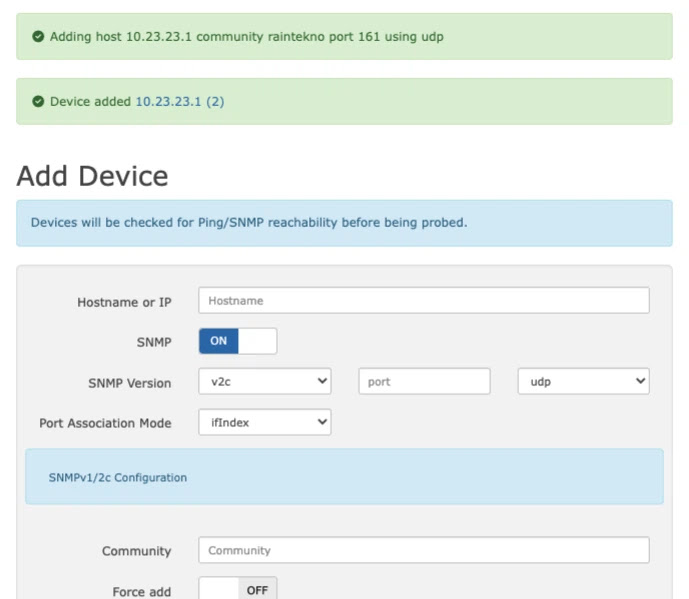The height and width of the screenshot is (599, 689).
Task: Focus the Hostname input field
Action: [423, 300]
